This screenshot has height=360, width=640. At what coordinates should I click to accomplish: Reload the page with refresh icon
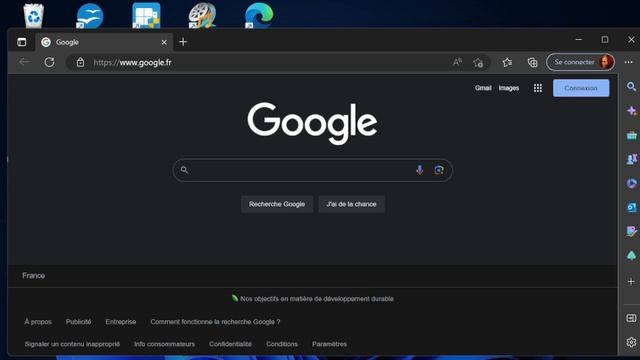tap(49, 62)
